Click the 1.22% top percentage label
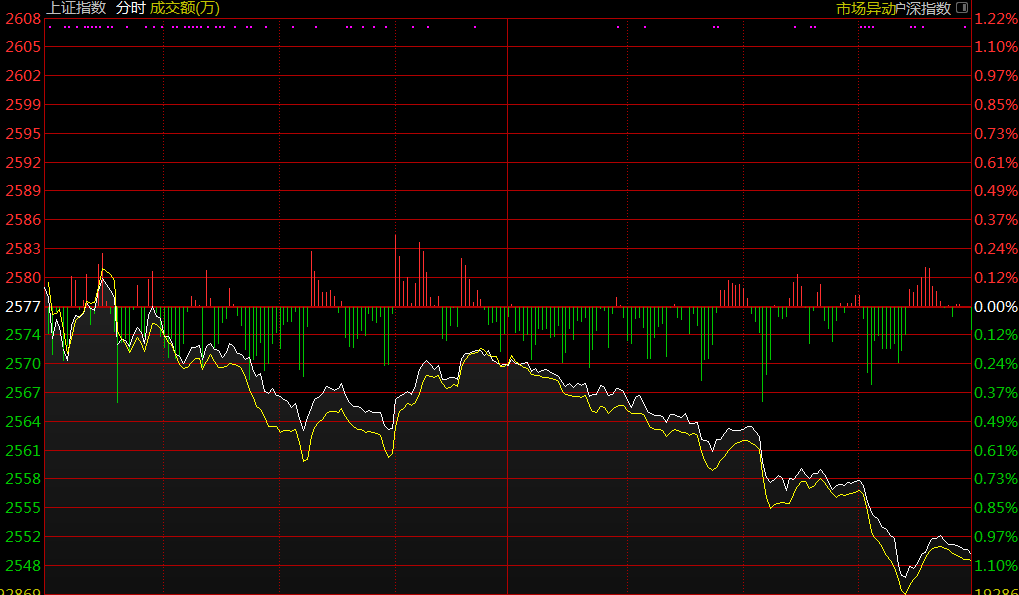This screenshot has height=595, width=1019. click(995, 19)
